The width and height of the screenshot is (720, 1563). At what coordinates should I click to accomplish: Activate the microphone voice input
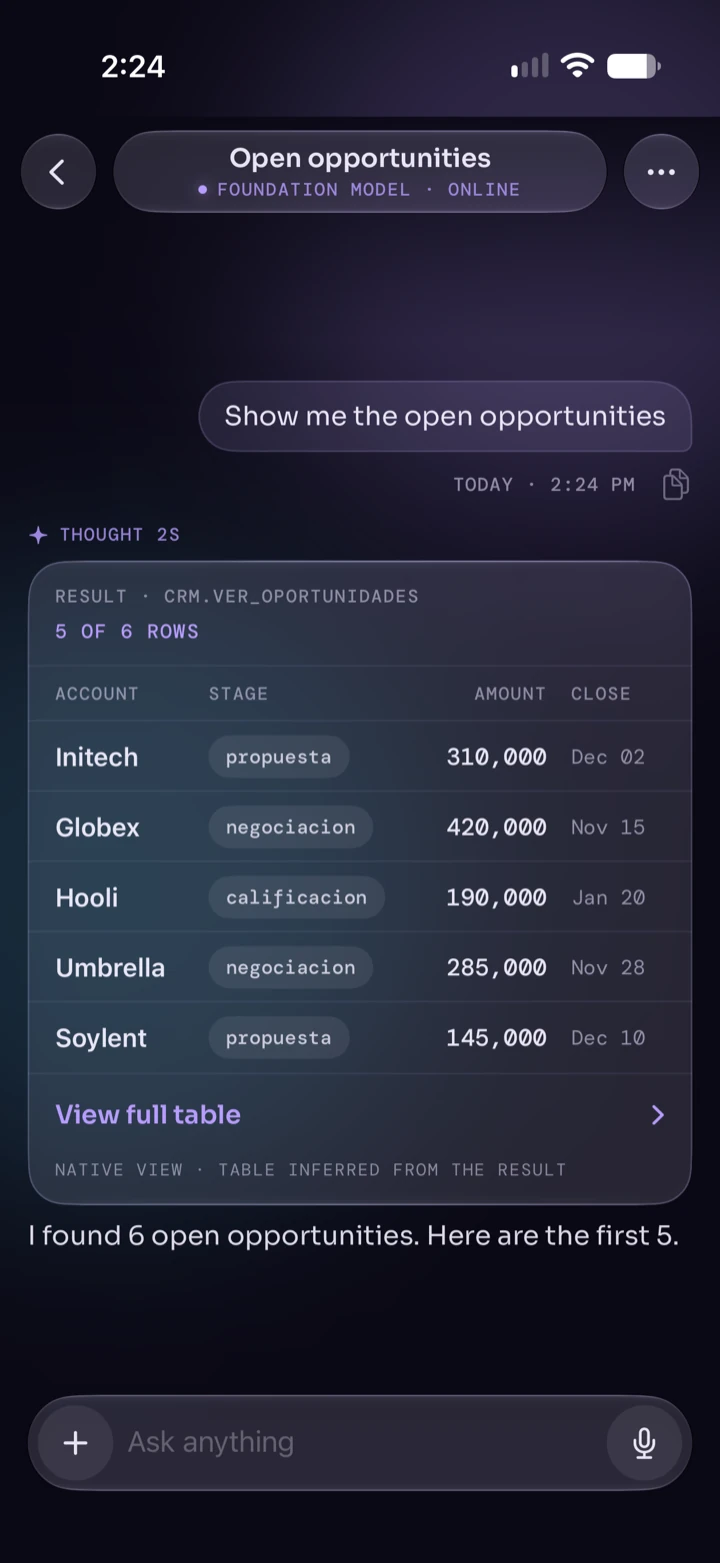point(644,1442)
